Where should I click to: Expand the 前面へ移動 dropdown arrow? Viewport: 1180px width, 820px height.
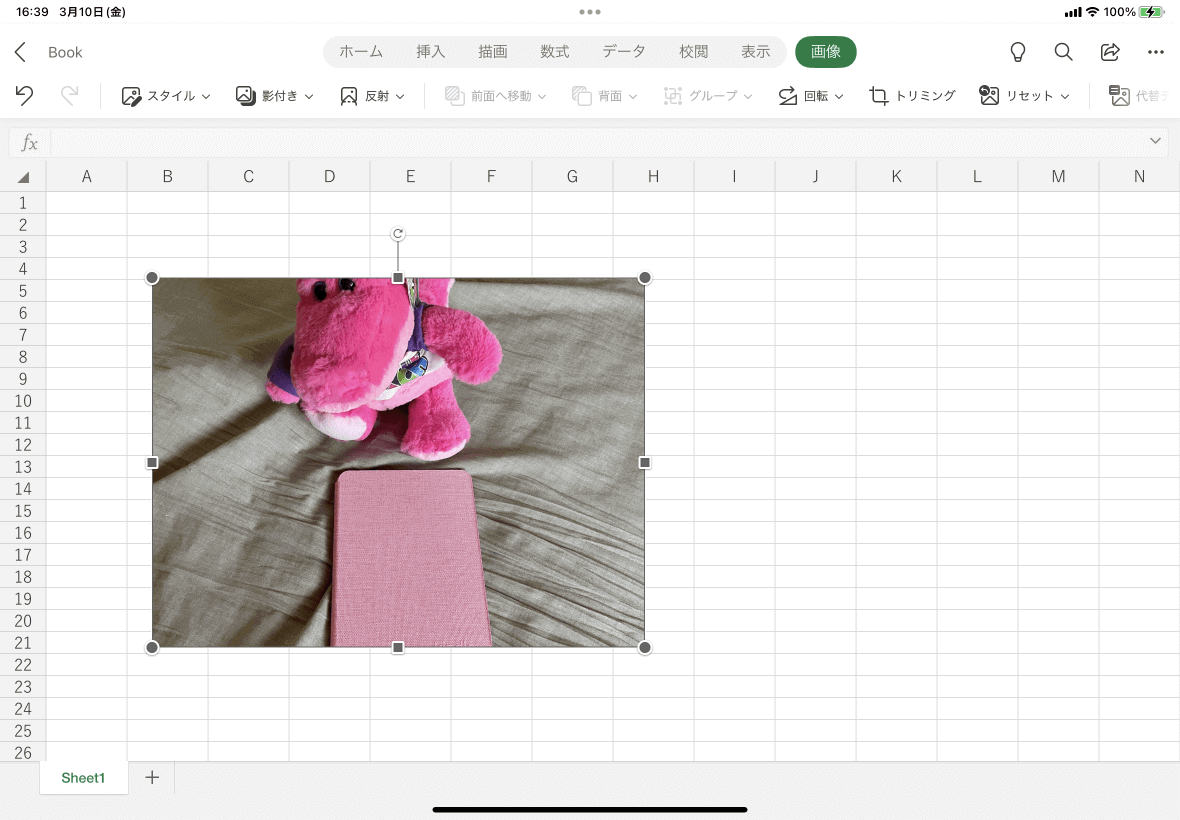542,96
